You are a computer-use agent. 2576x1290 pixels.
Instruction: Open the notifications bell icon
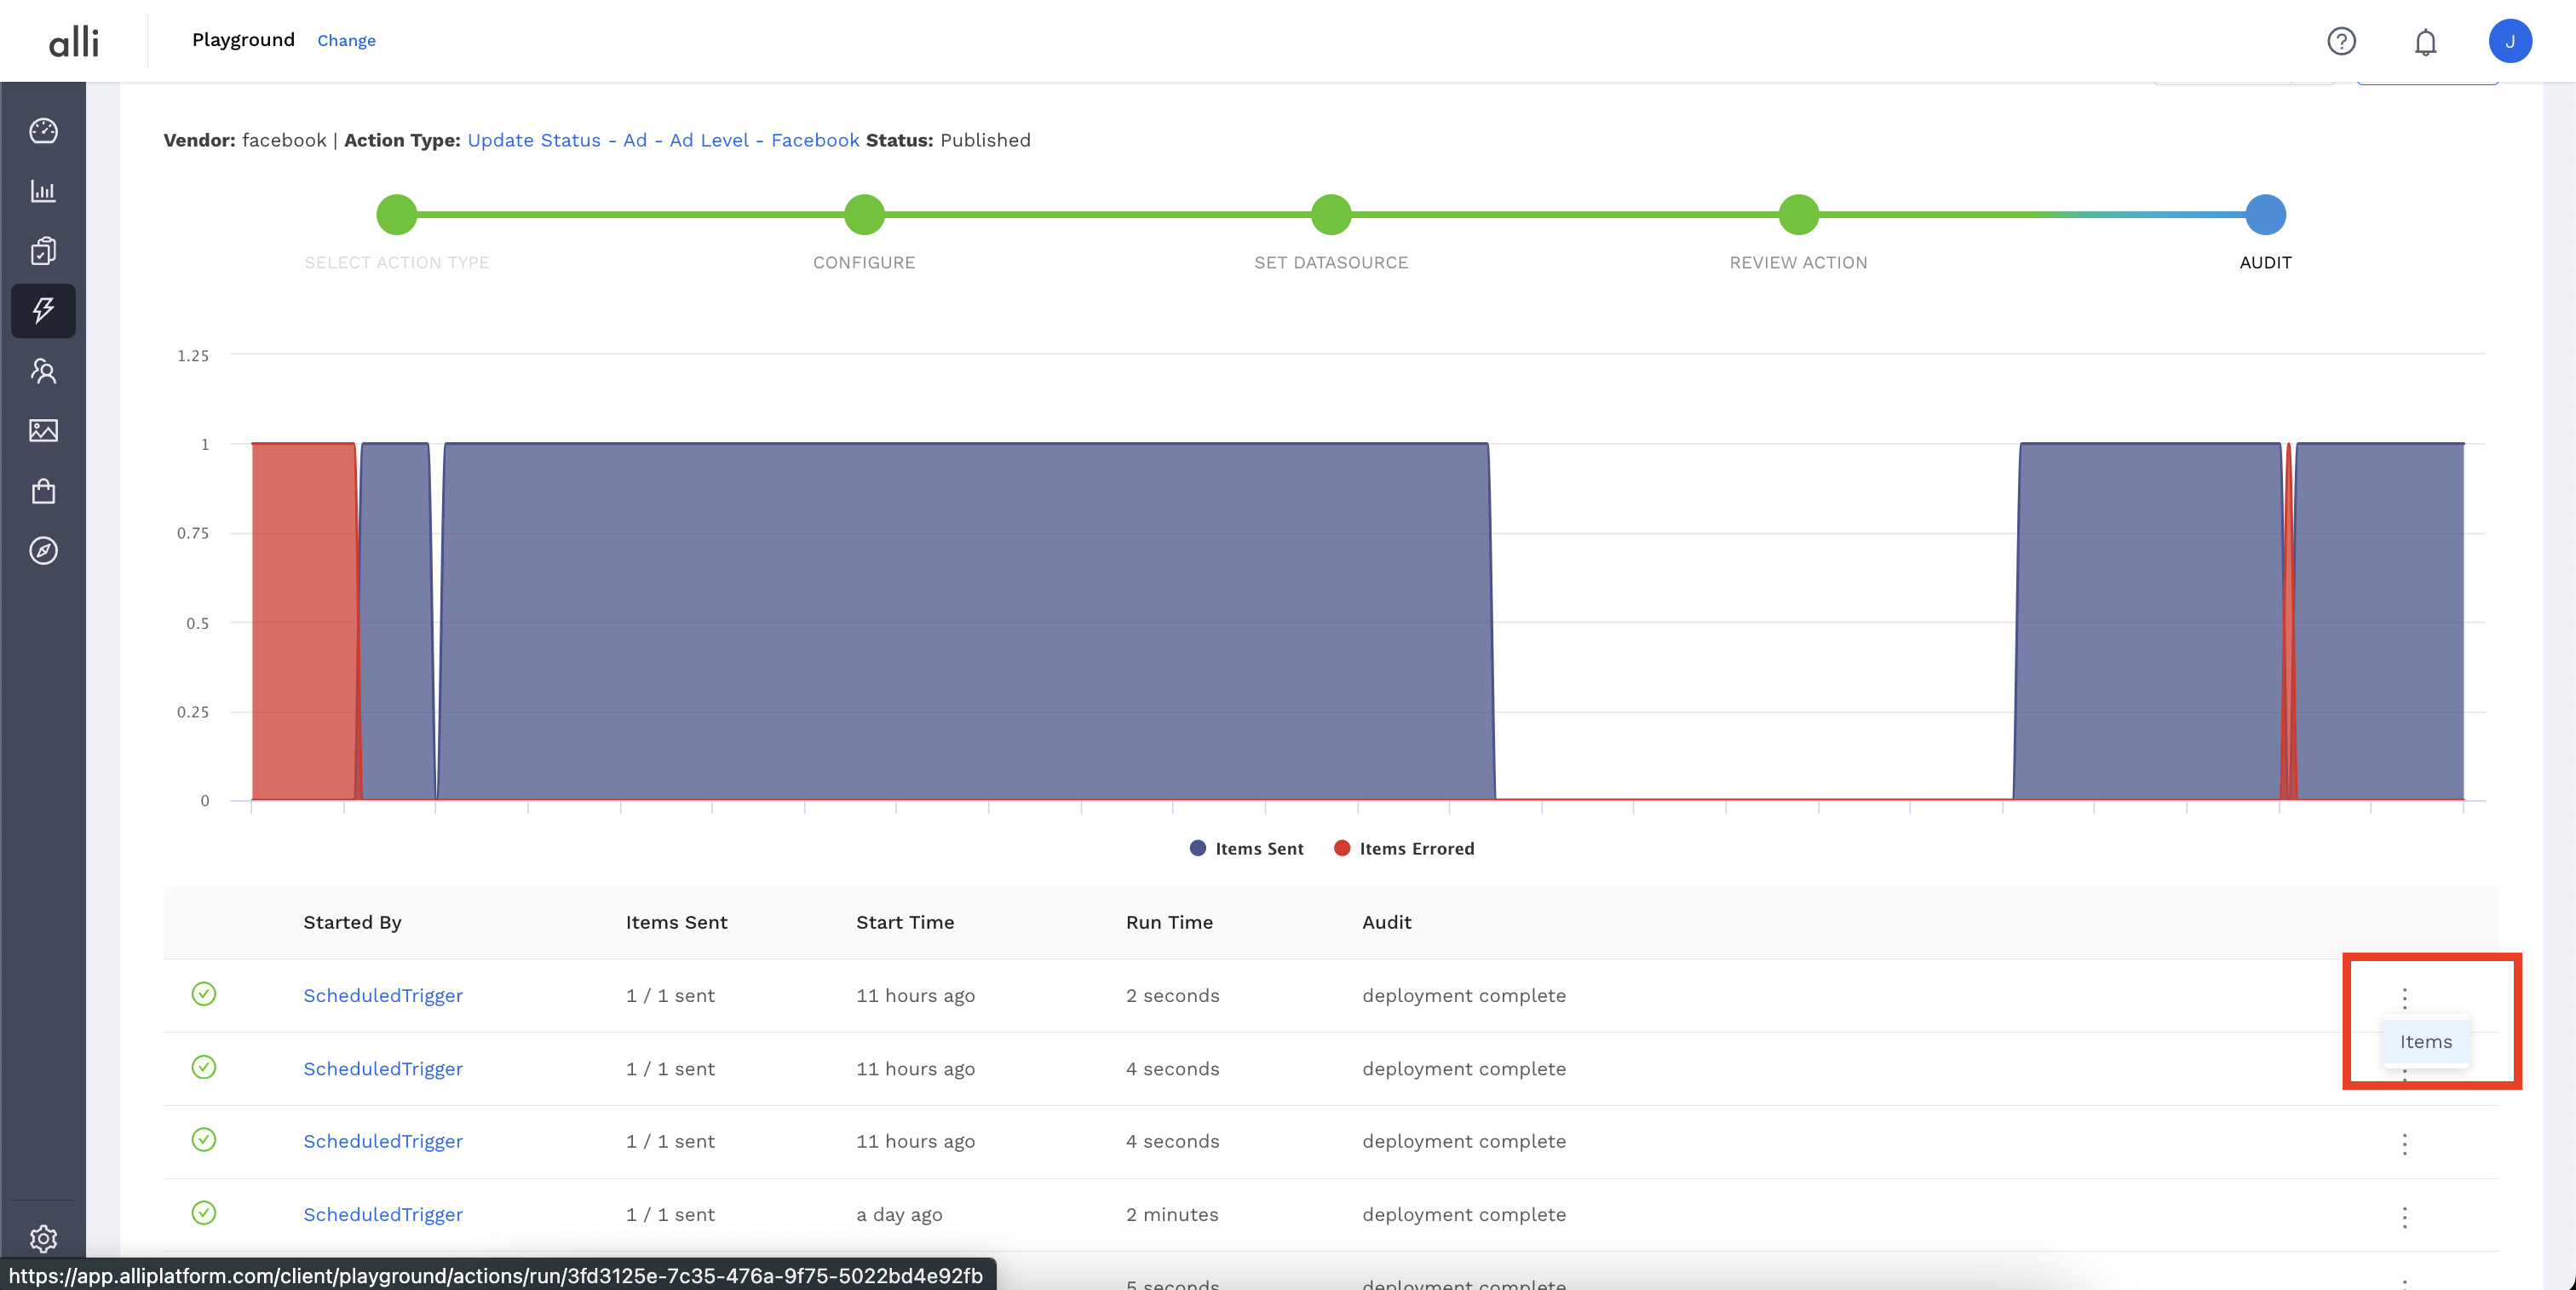point(2425,42)
